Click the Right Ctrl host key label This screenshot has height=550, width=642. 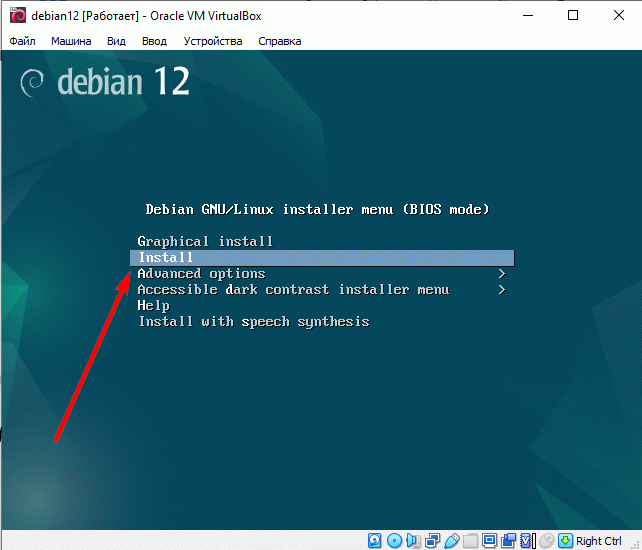pyautogui.click(x=599, y=541)
